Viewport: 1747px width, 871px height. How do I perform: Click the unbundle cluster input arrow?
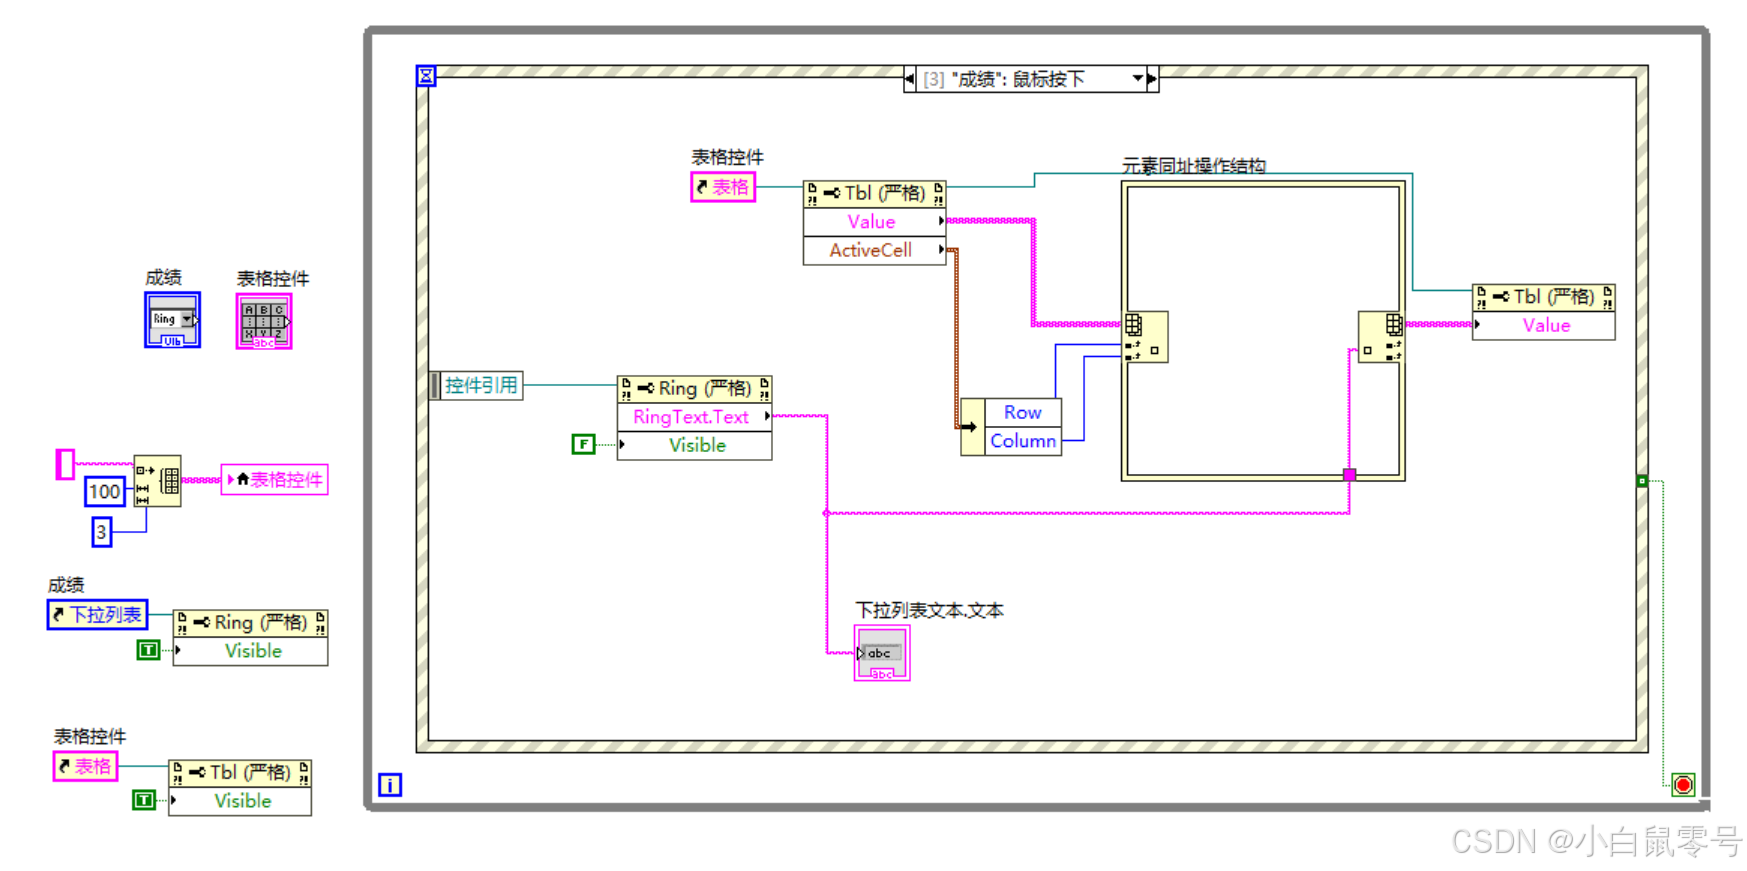[x=972, y=427]
